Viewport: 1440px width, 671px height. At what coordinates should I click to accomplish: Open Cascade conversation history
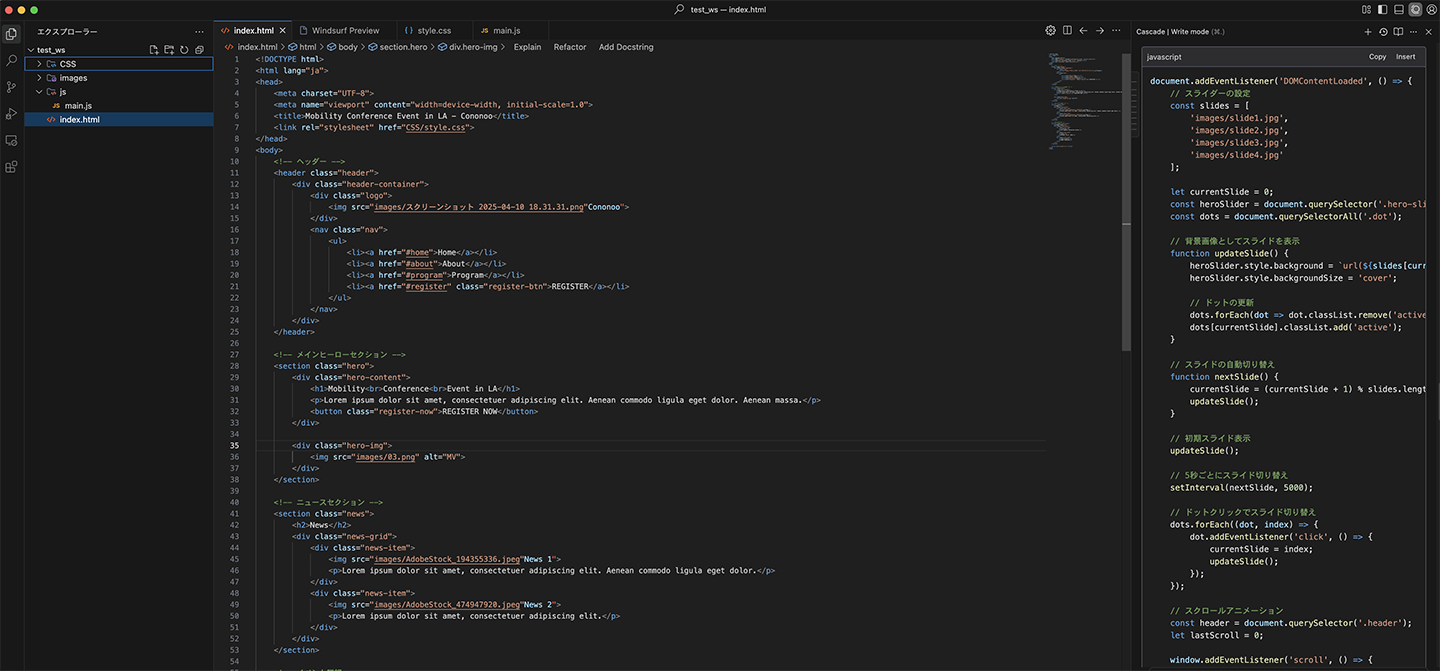click(1383, 32)
